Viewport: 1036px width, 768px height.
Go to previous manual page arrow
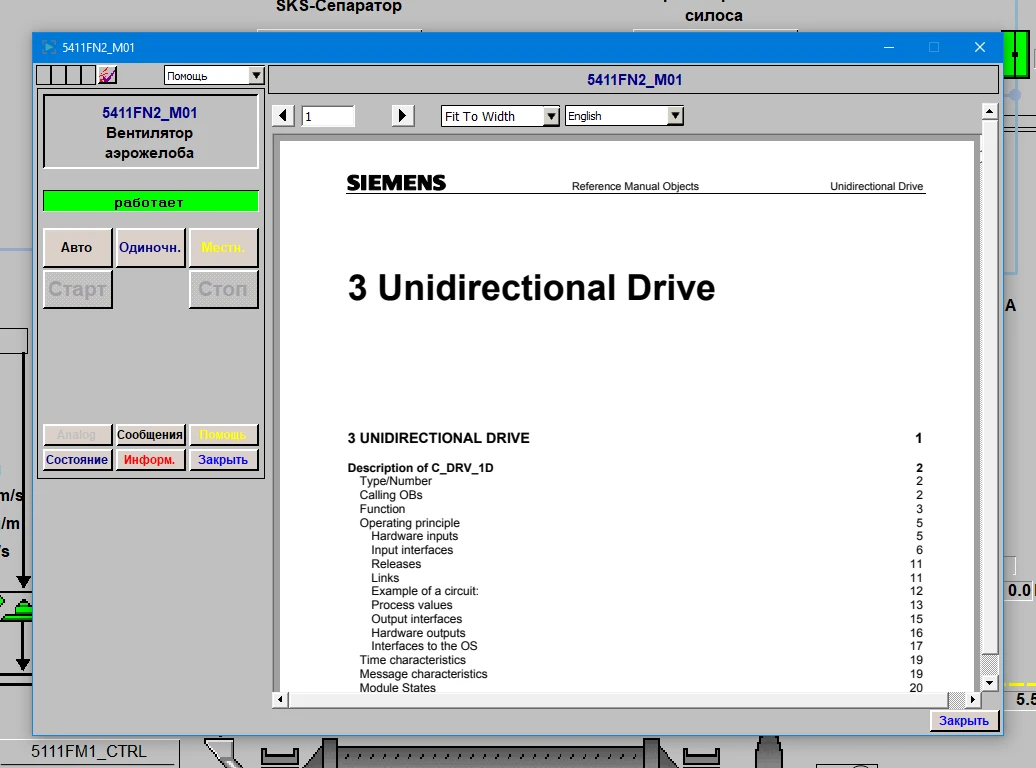tap(283, 116)
